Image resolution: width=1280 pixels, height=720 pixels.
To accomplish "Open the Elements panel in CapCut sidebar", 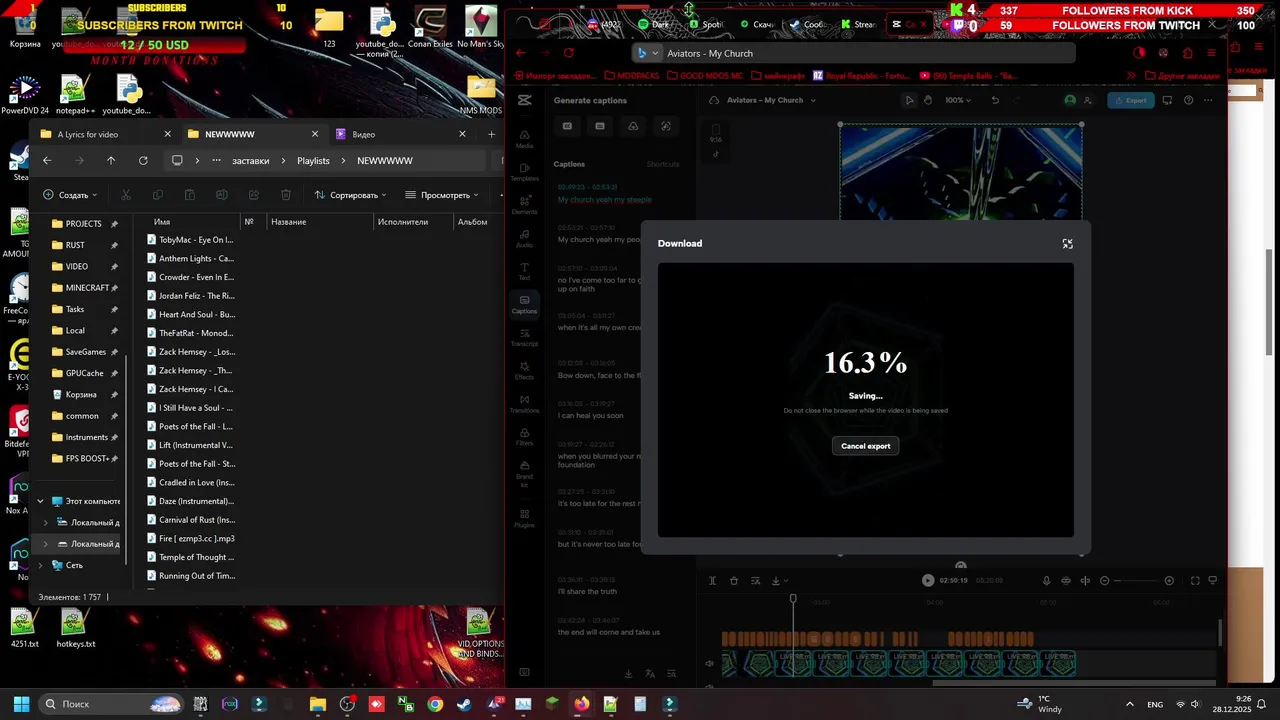I will point(524,203).
